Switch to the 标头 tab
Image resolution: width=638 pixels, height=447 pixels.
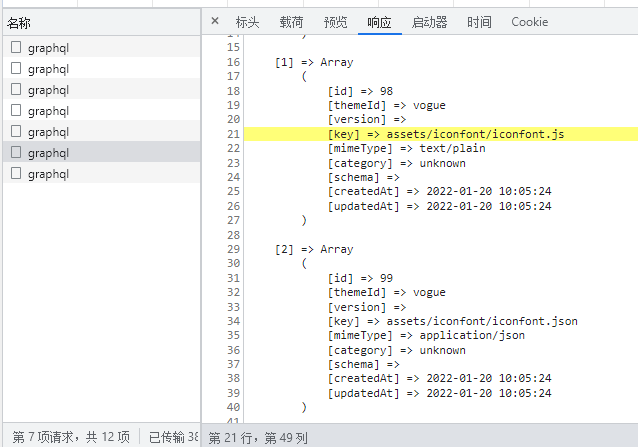pos(247,22)
